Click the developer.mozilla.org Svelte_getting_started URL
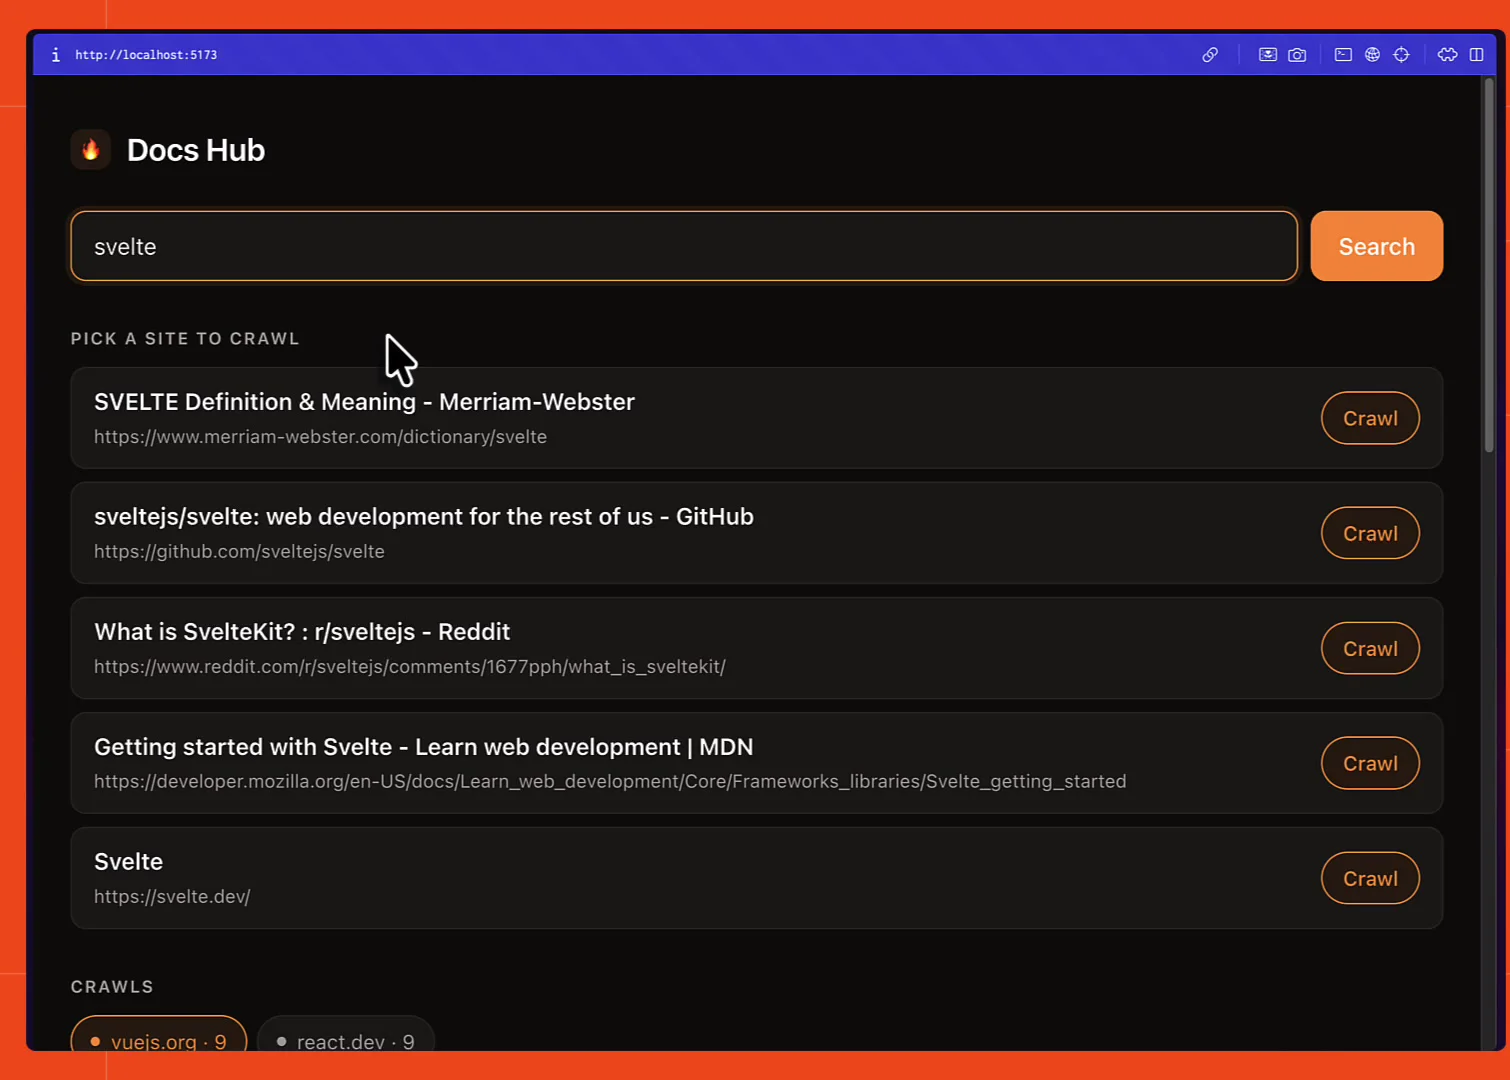Screen dimensions: 1510x1080 point(610,782)
